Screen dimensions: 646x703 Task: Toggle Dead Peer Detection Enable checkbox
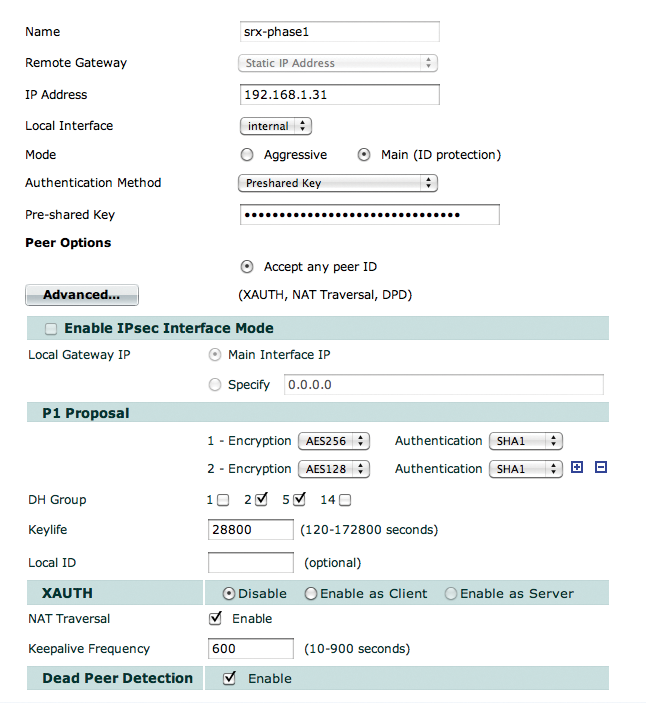pyautogui.click(x=230, y=678)
